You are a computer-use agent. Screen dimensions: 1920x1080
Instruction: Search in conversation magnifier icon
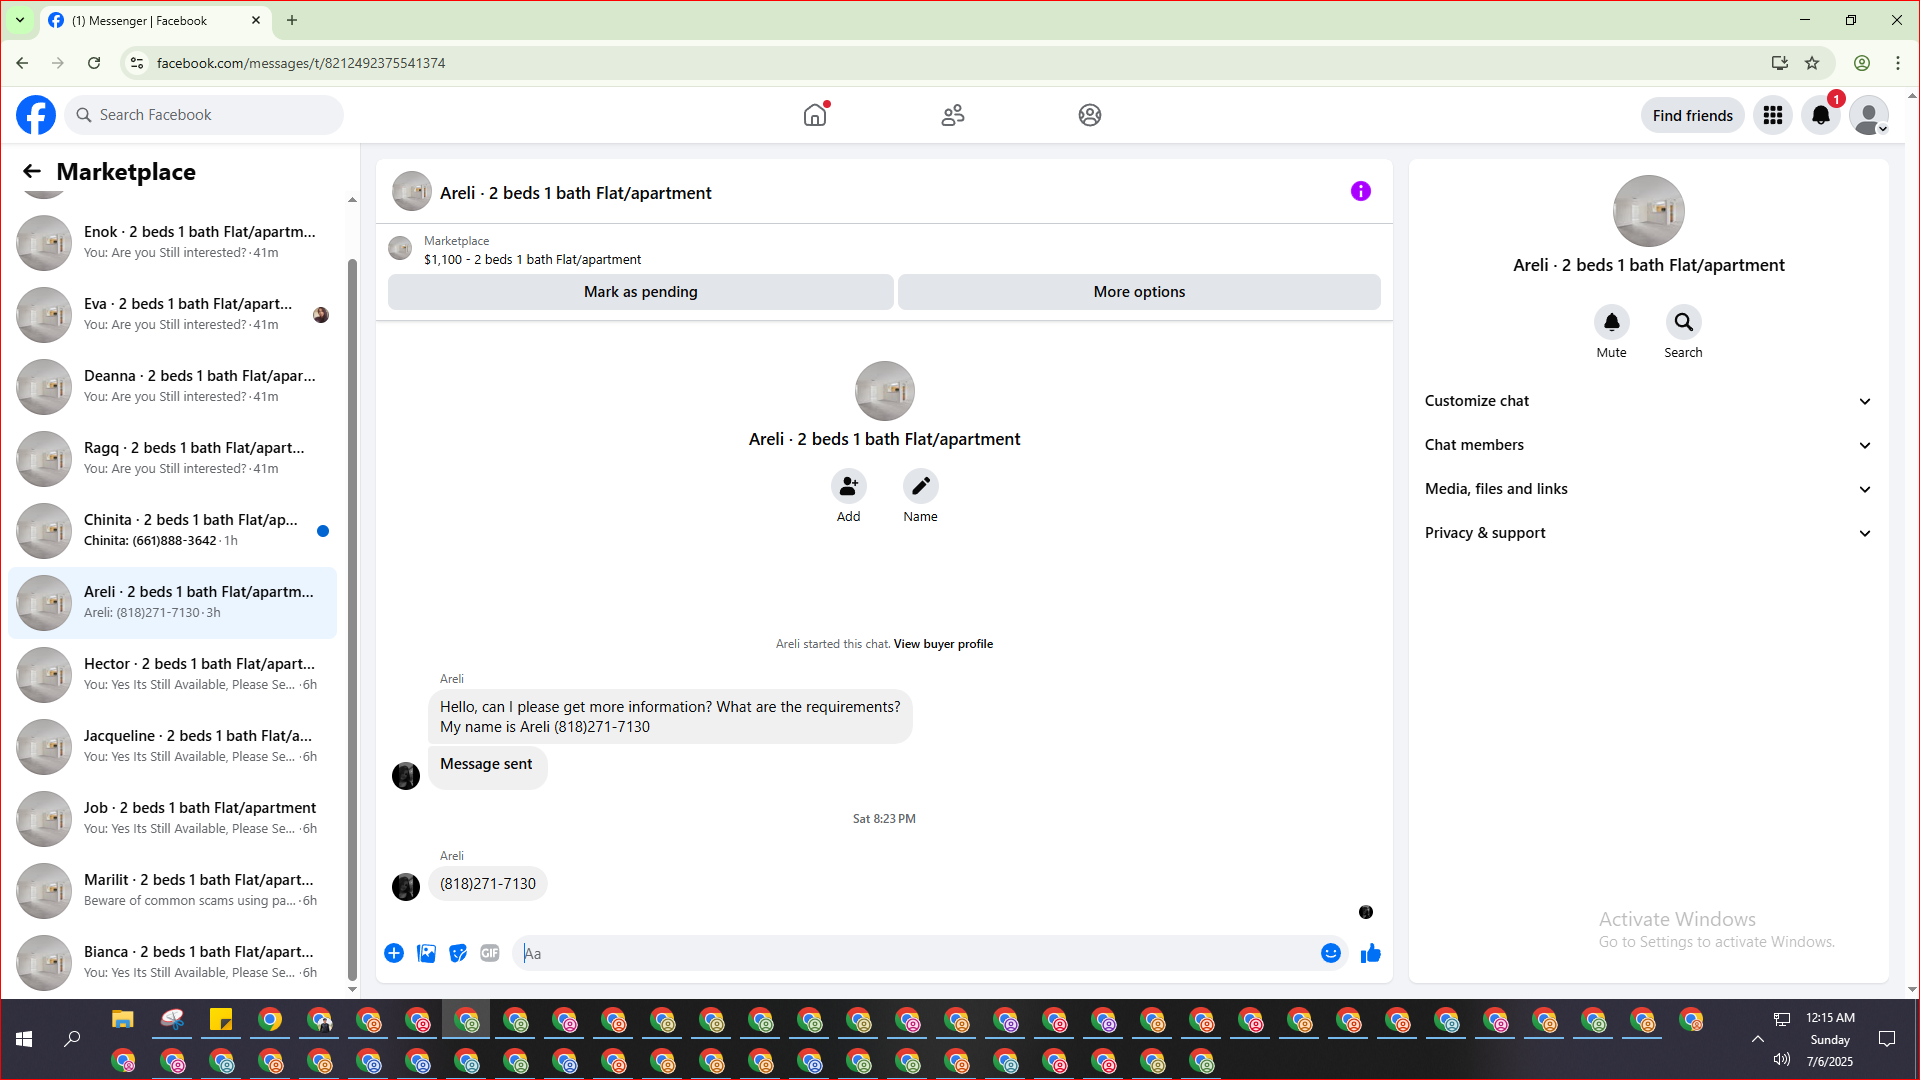pyautogui.click(x=1683, y=322)
